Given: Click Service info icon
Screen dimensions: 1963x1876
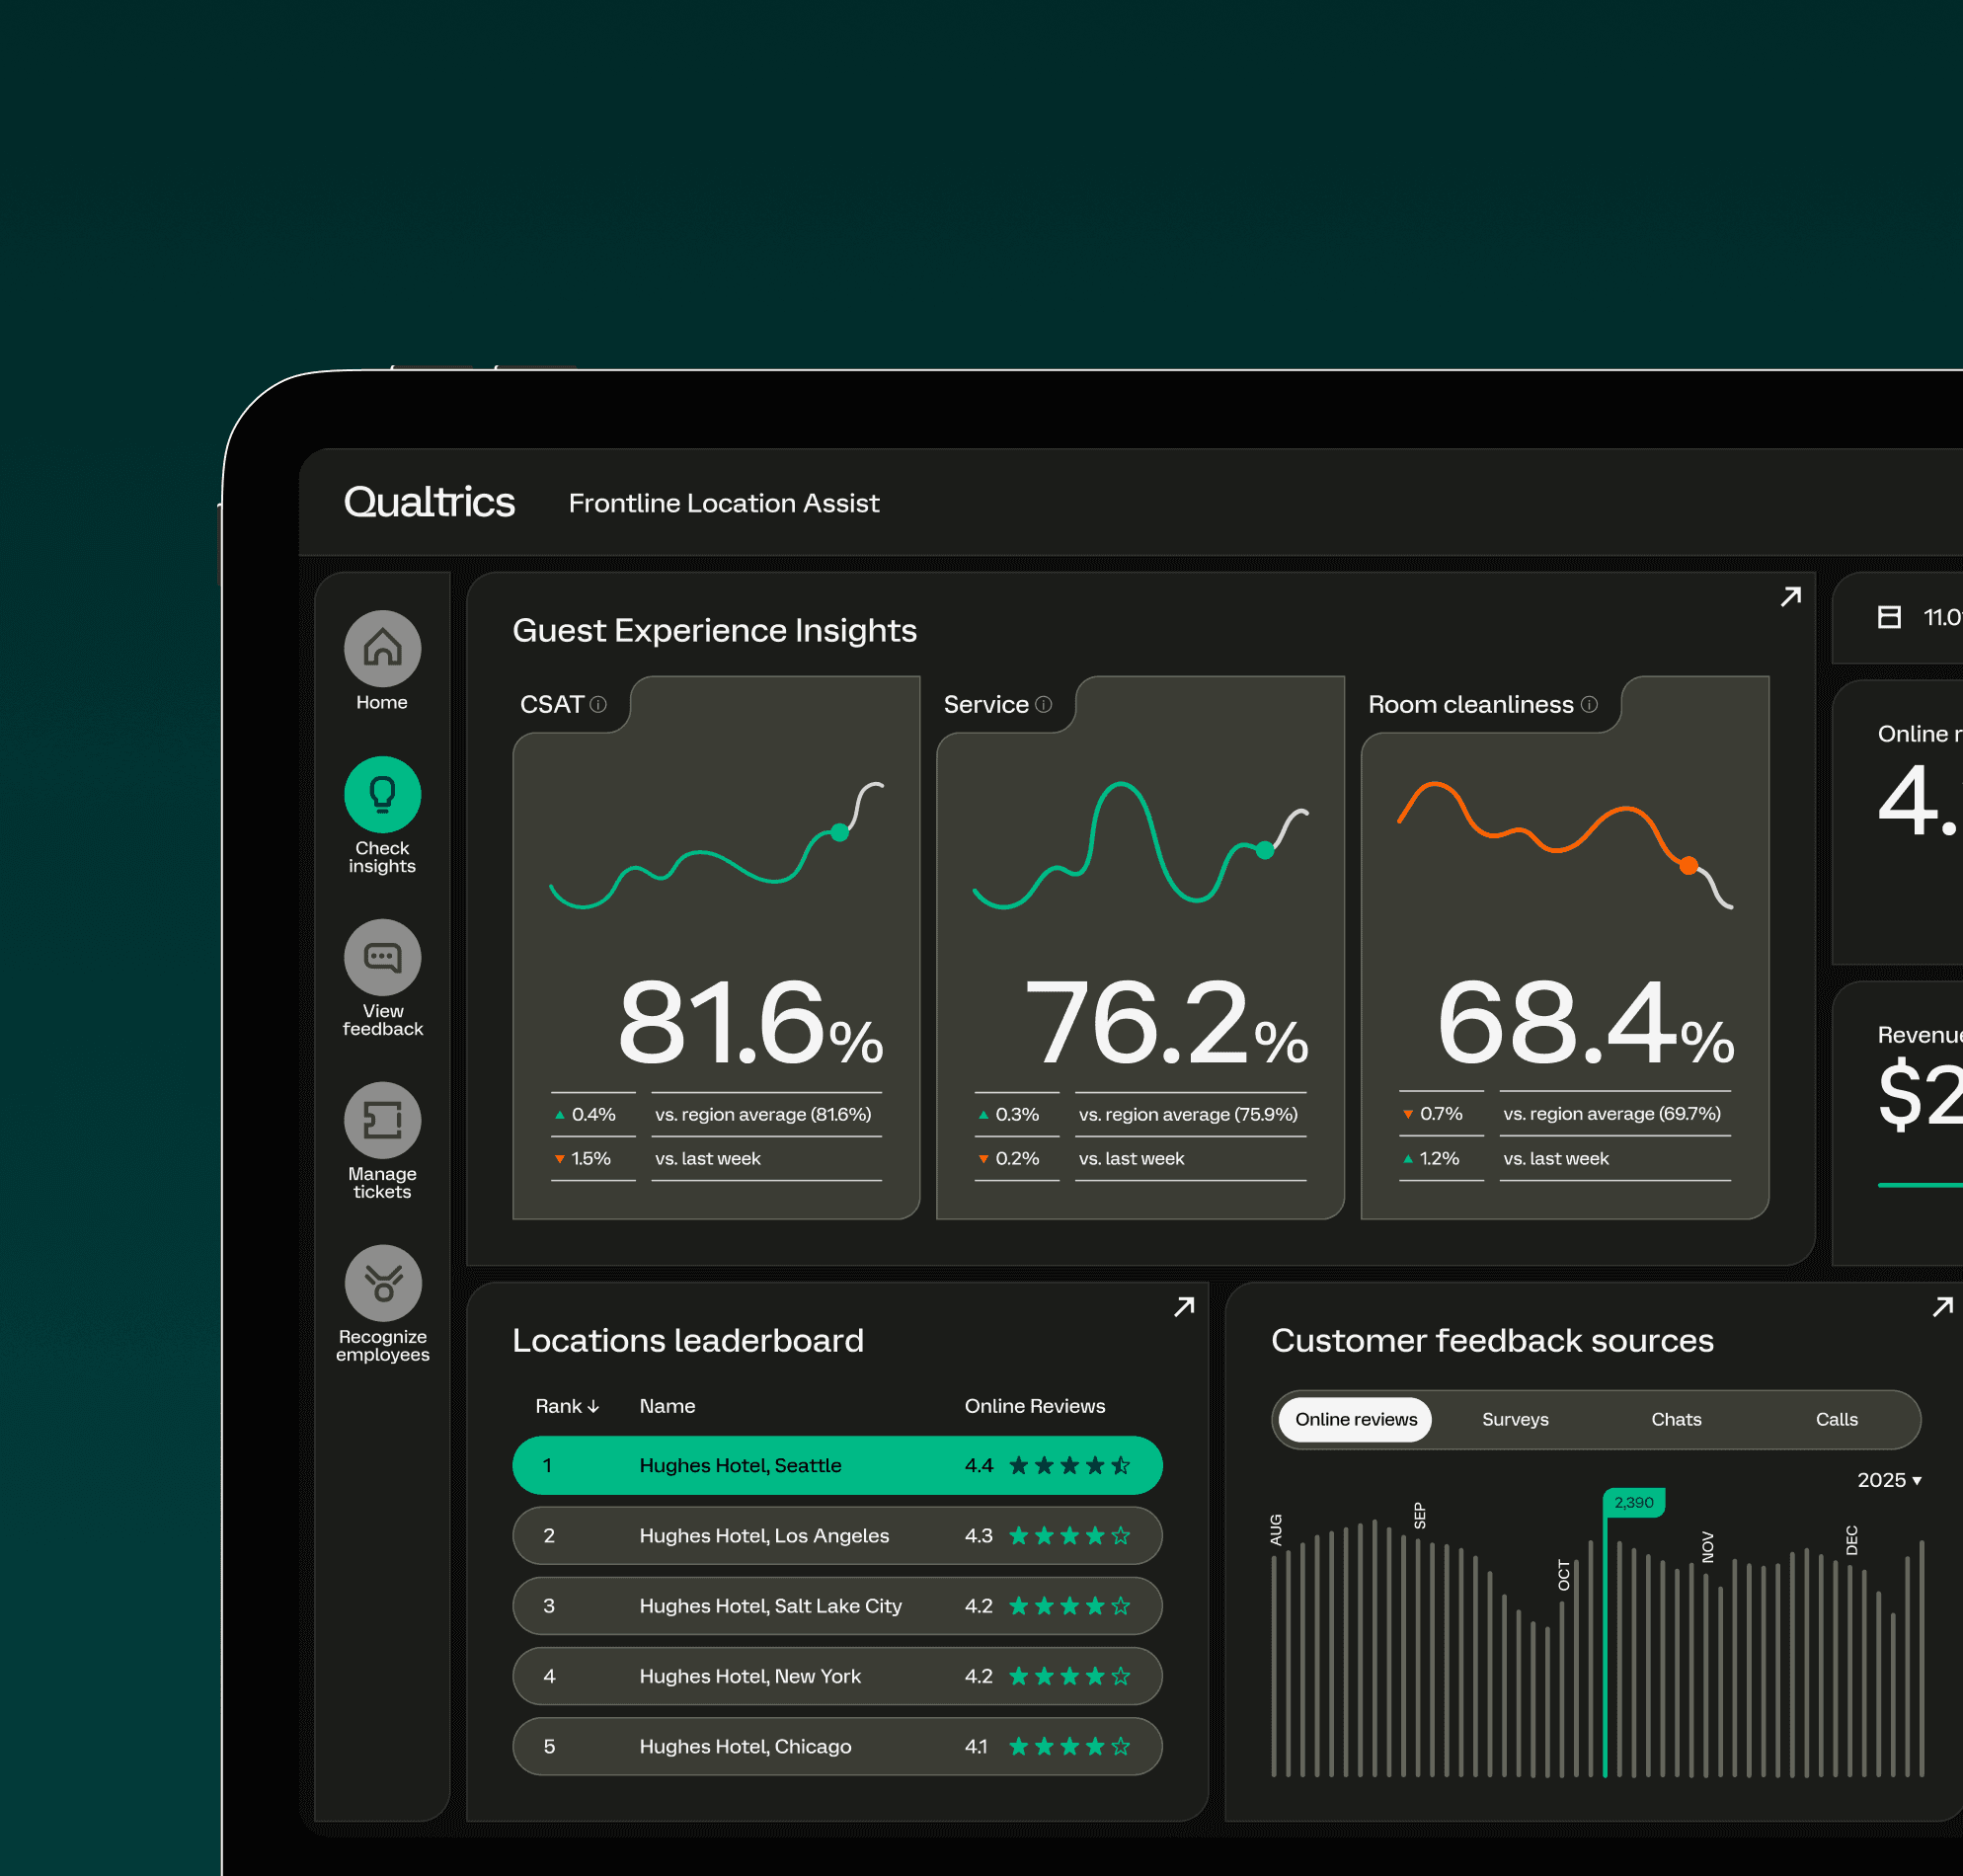Looking at the screenshot, I should (x=1043, y=705).
